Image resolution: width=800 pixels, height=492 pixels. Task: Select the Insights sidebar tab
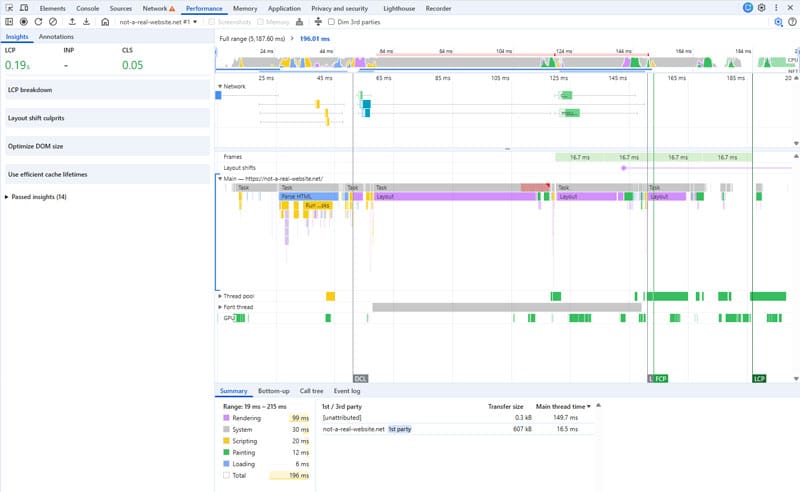coord(17,37)
